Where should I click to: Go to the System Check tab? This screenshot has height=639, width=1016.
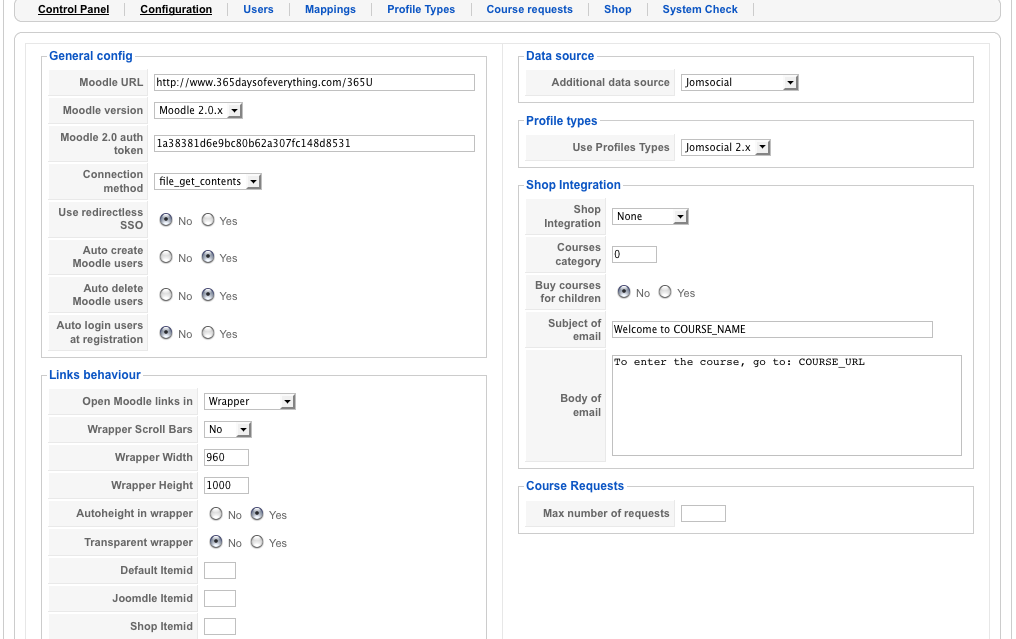pyautogui.click(x=699, y=9)
